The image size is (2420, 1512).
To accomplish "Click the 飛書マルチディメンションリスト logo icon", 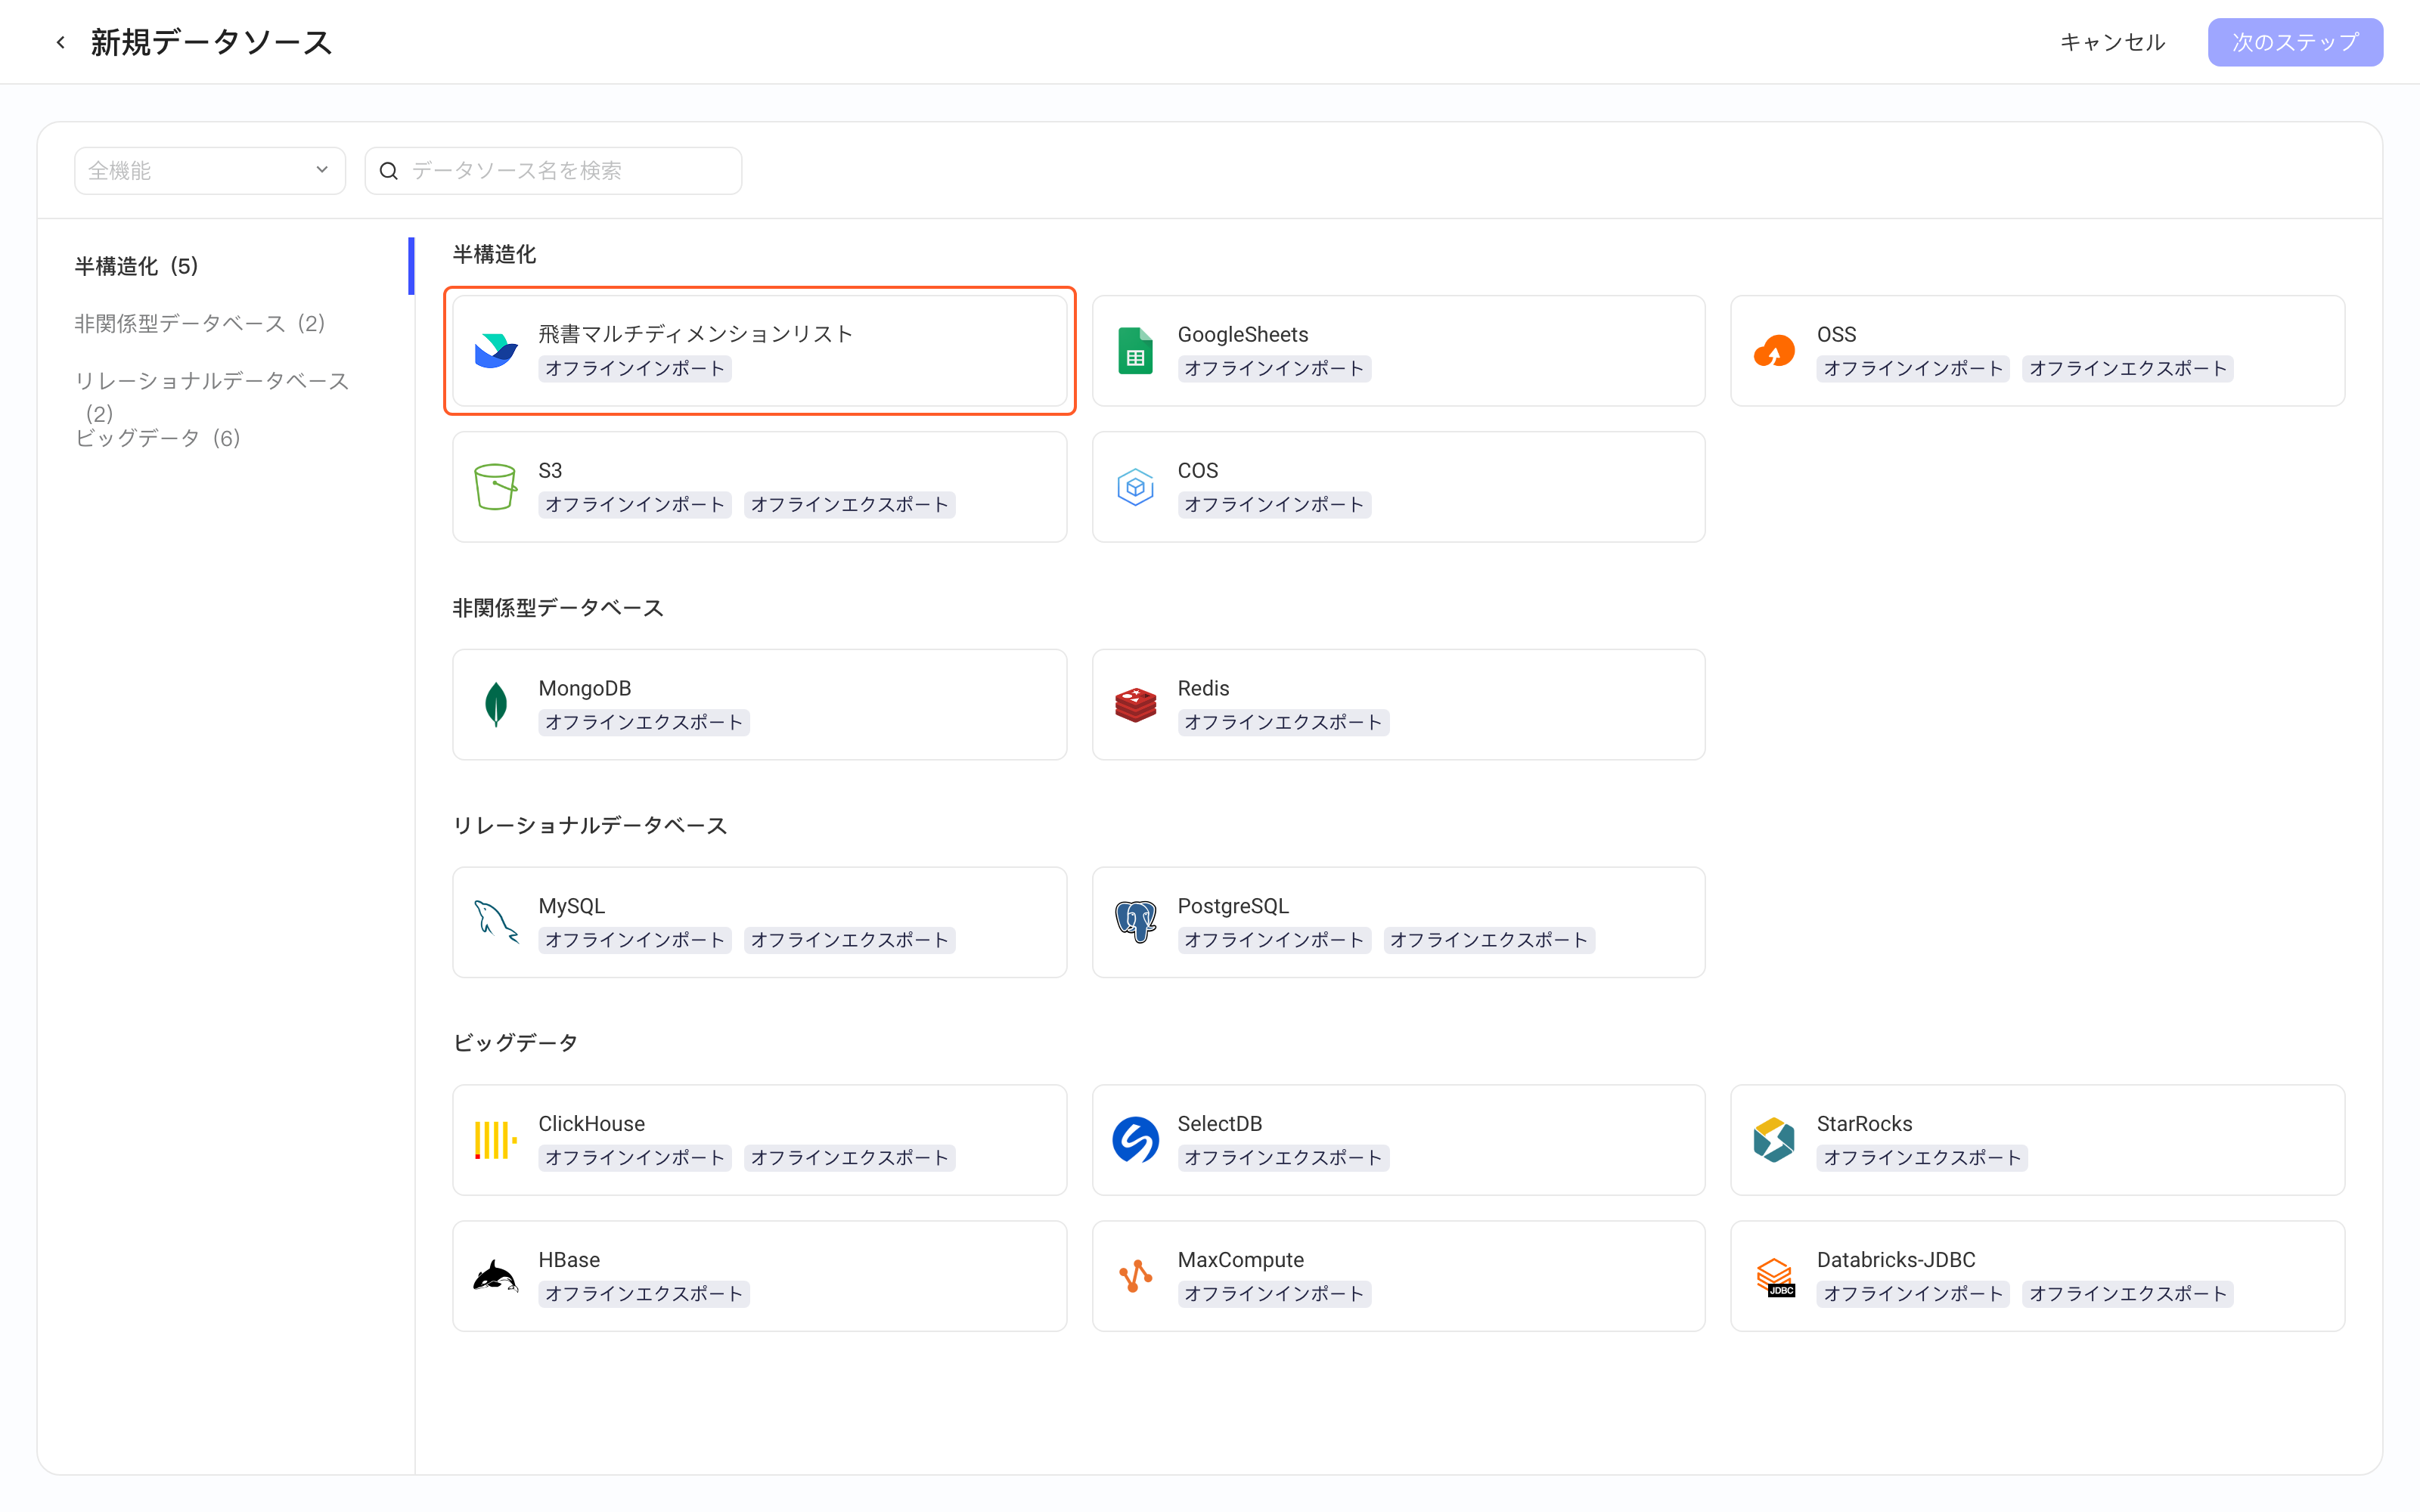I will click(x=496, y=351).
